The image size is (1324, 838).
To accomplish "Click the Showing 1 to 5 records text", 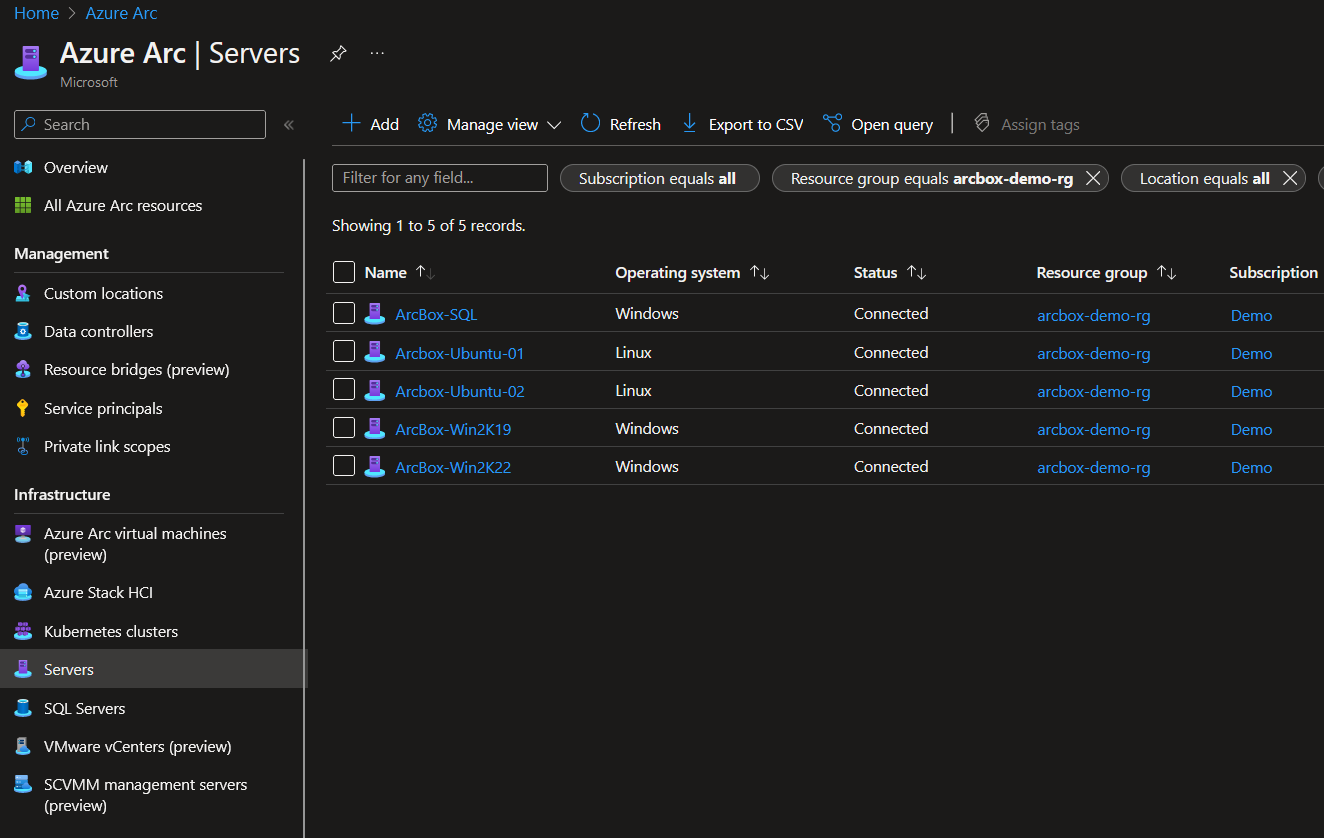I will pyautogui.click(x=428, y=225).
